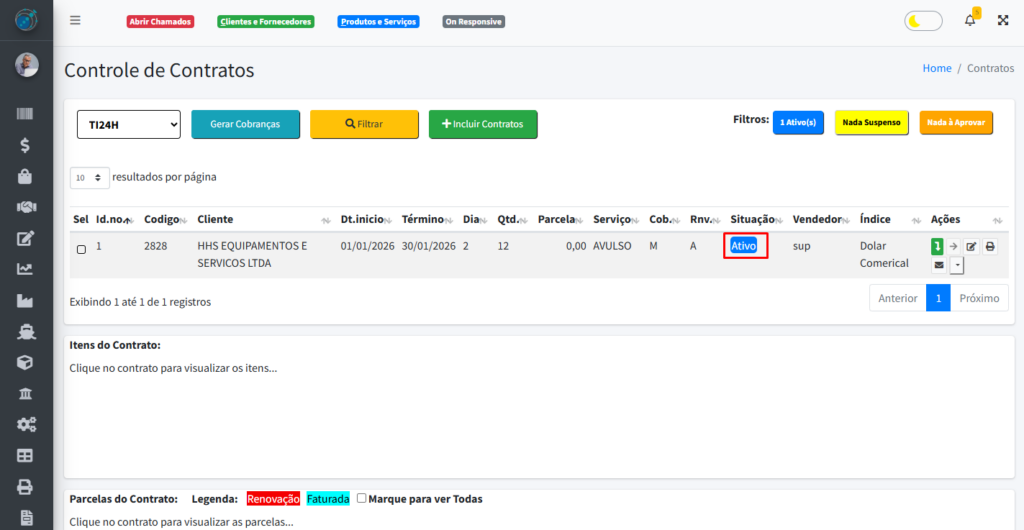Screen dimensions: 1024x530
Task: Enable Marque para ver Todas checkbox
Action: point(361,498)
